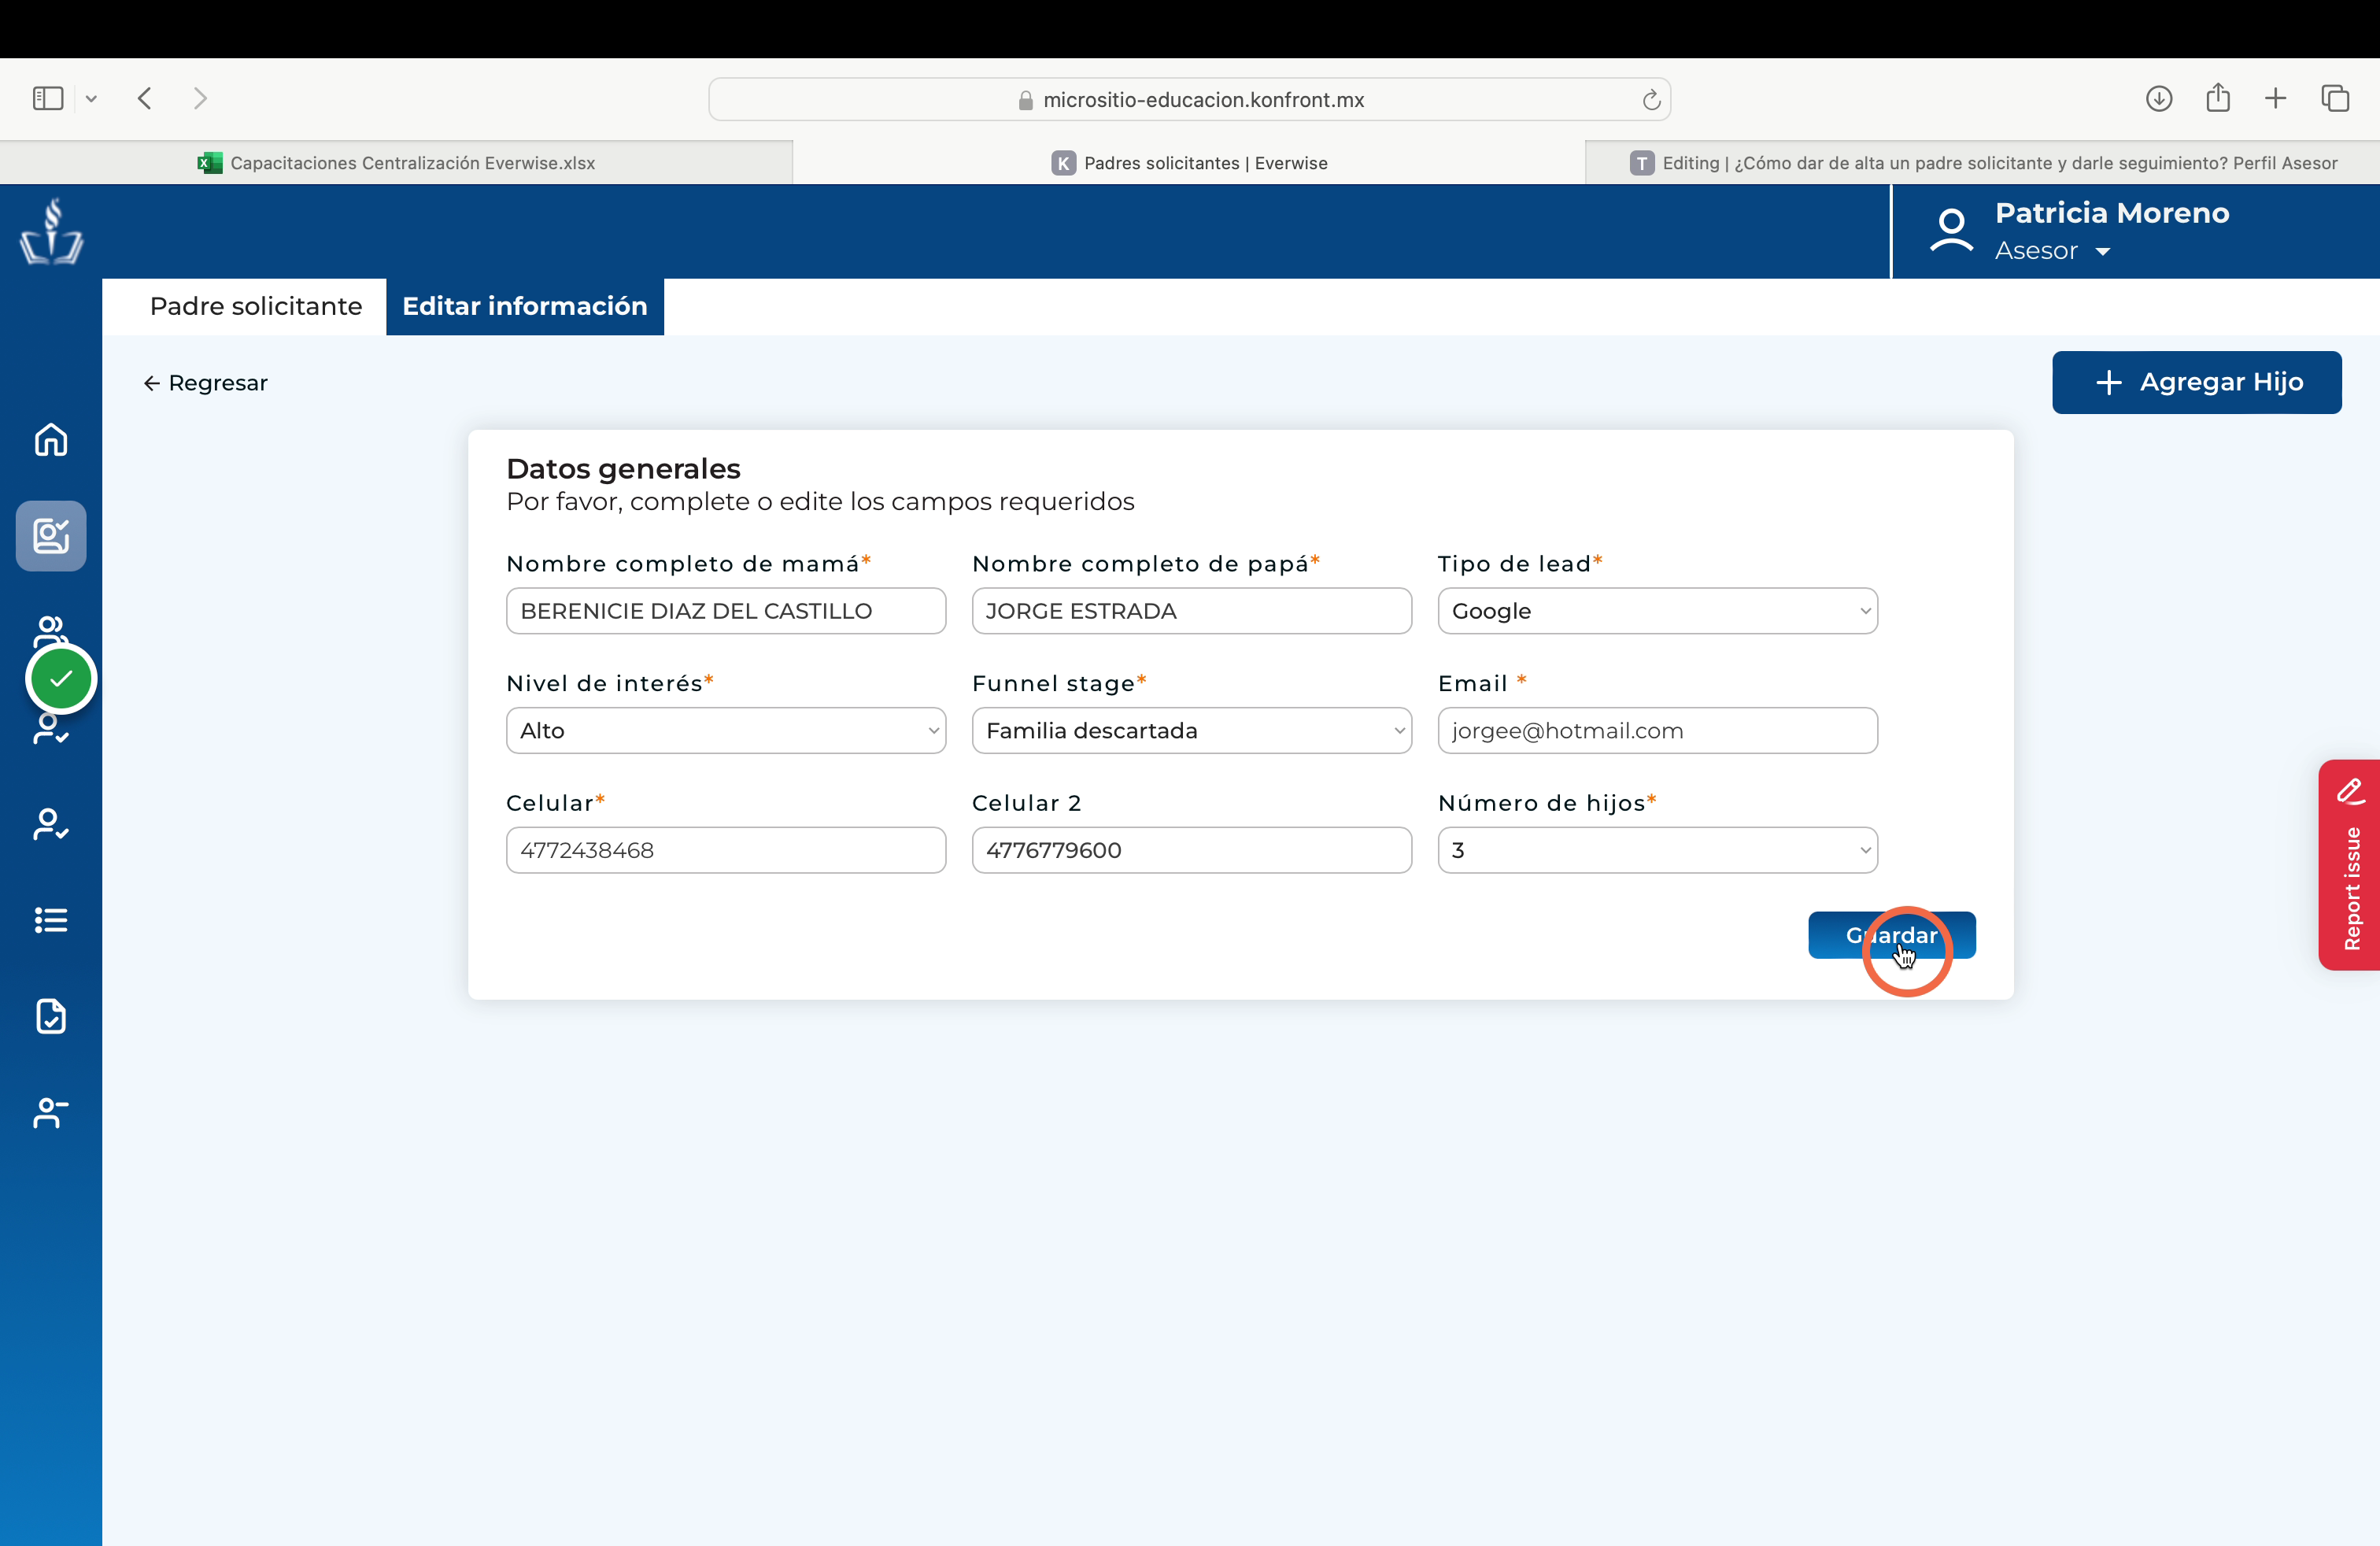Open the list view sidebar icon

[51, 920]
